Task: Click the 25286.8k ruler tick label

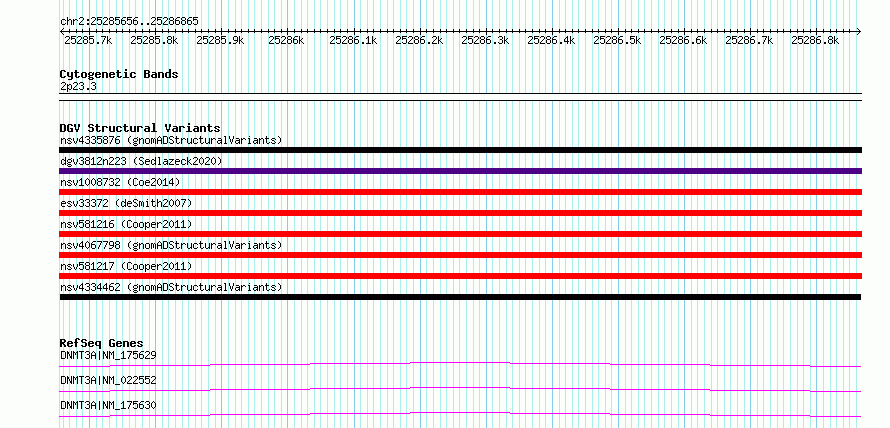Action: [816, 40]
